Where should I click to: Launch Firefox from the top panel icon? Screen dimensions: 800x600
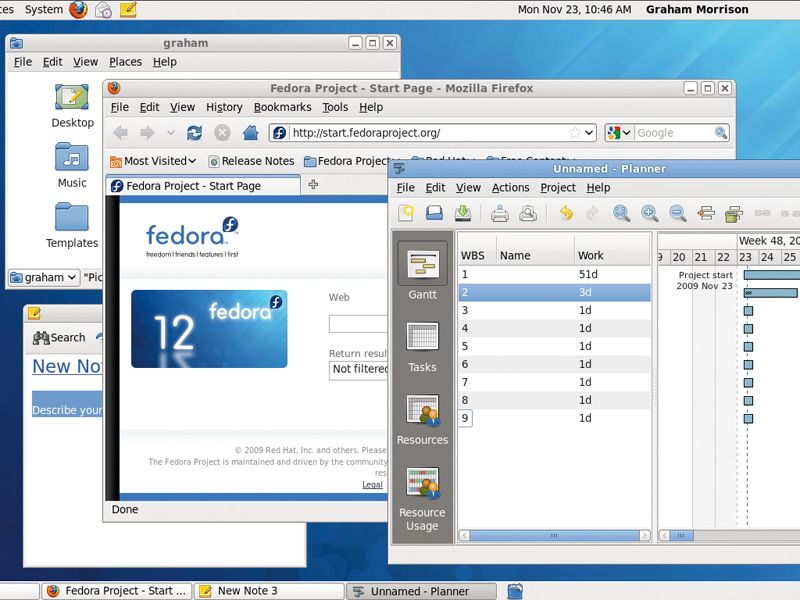pos(79,9)
